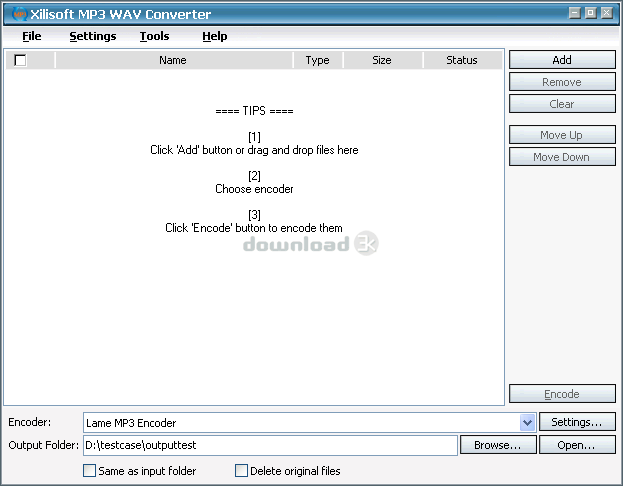
Task: Sort the list by Size column
Action: (x=381, y=60)
